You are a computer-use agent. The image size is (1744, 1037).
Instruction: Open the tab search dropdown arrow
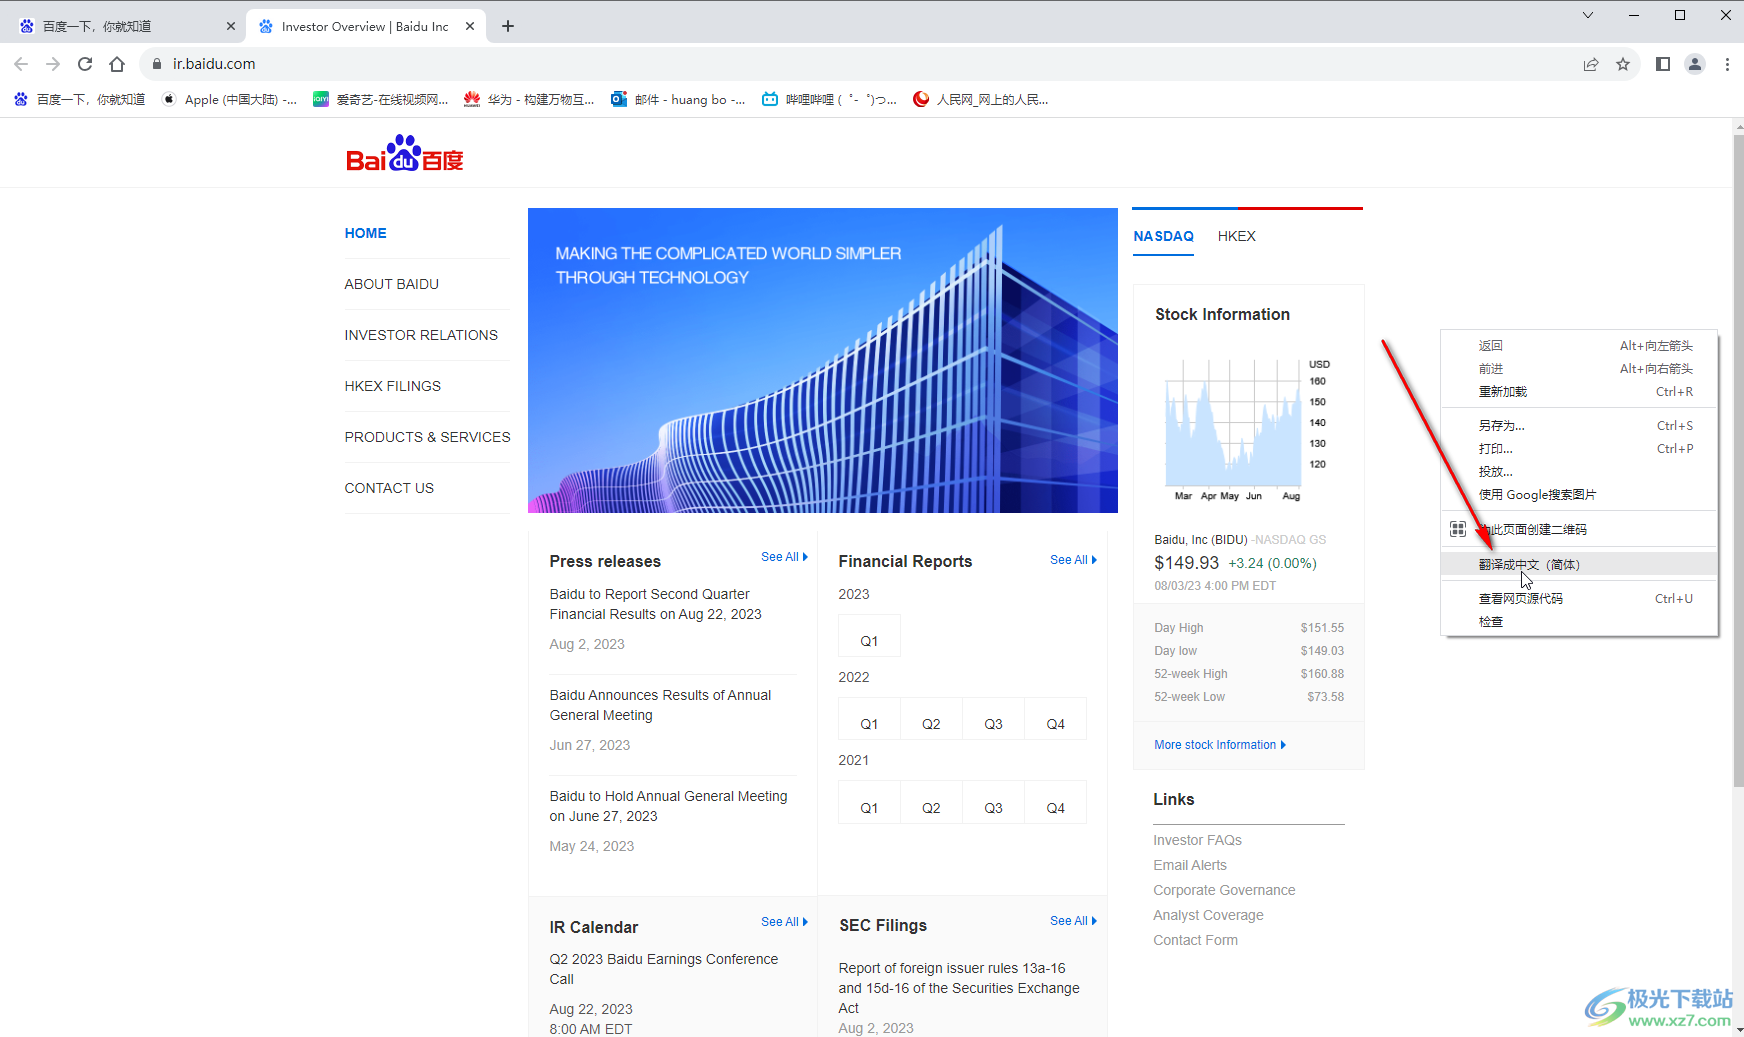click(x=1588, y=15)
